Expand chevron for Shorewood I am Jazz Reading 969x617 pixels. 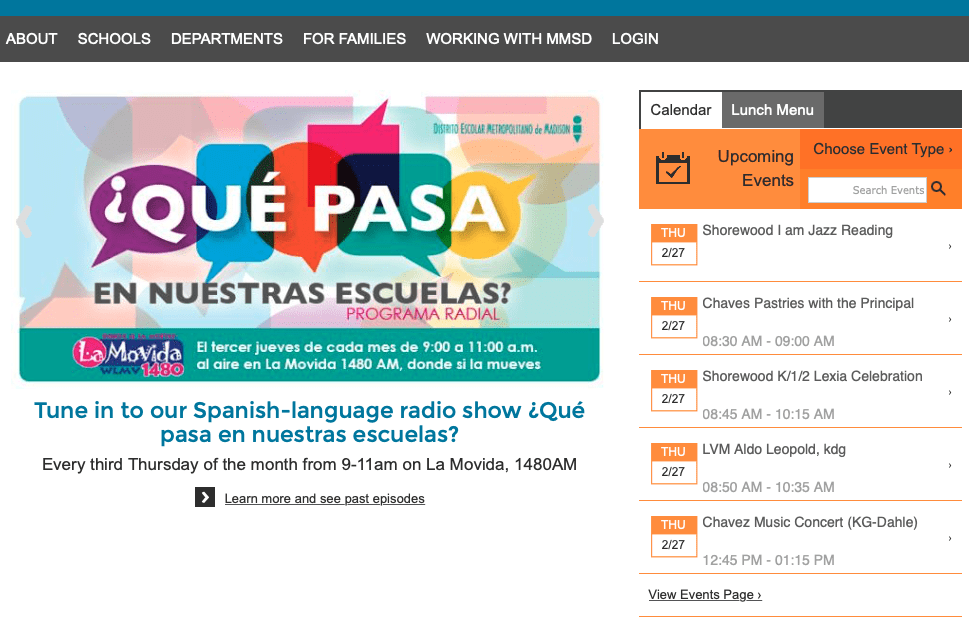pos(950,246)
